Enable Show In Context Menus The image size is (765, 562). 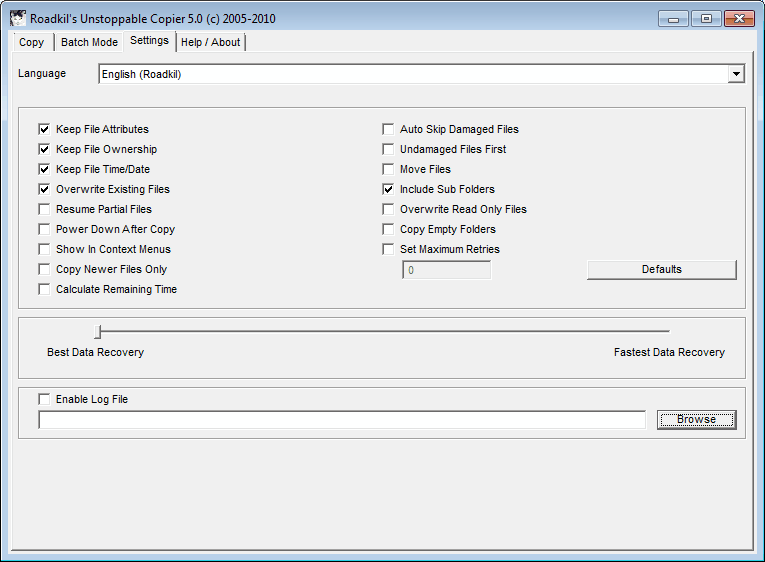click(x=44, y=249)
